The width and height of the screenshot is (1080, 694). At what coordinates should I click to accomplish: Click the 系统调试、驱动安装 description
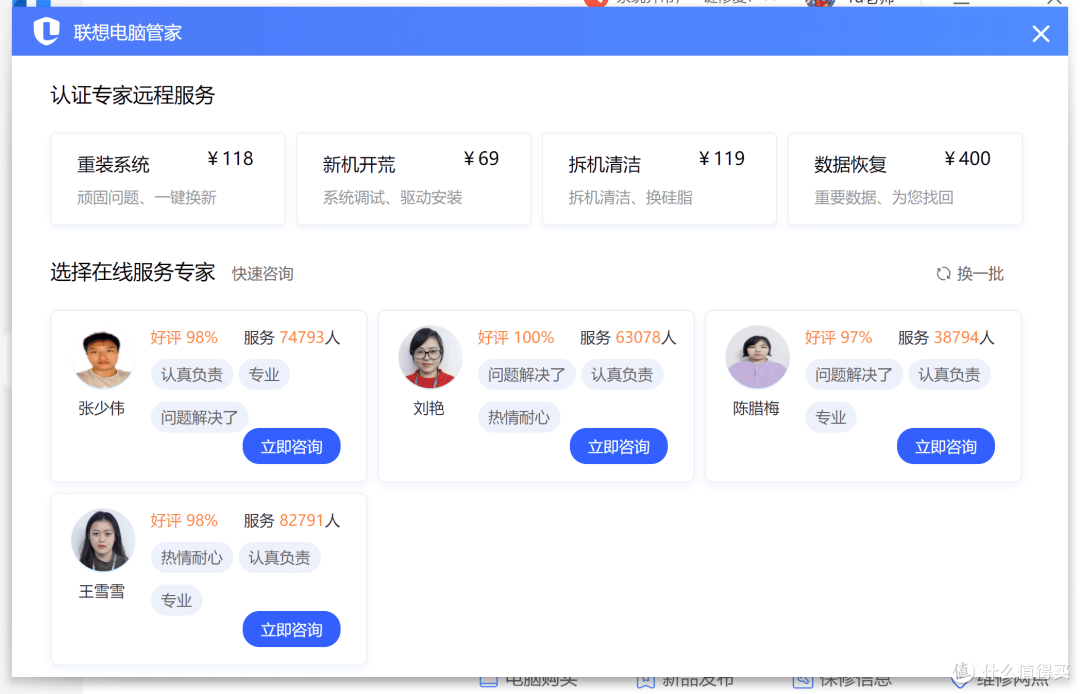tap(393, 198)
